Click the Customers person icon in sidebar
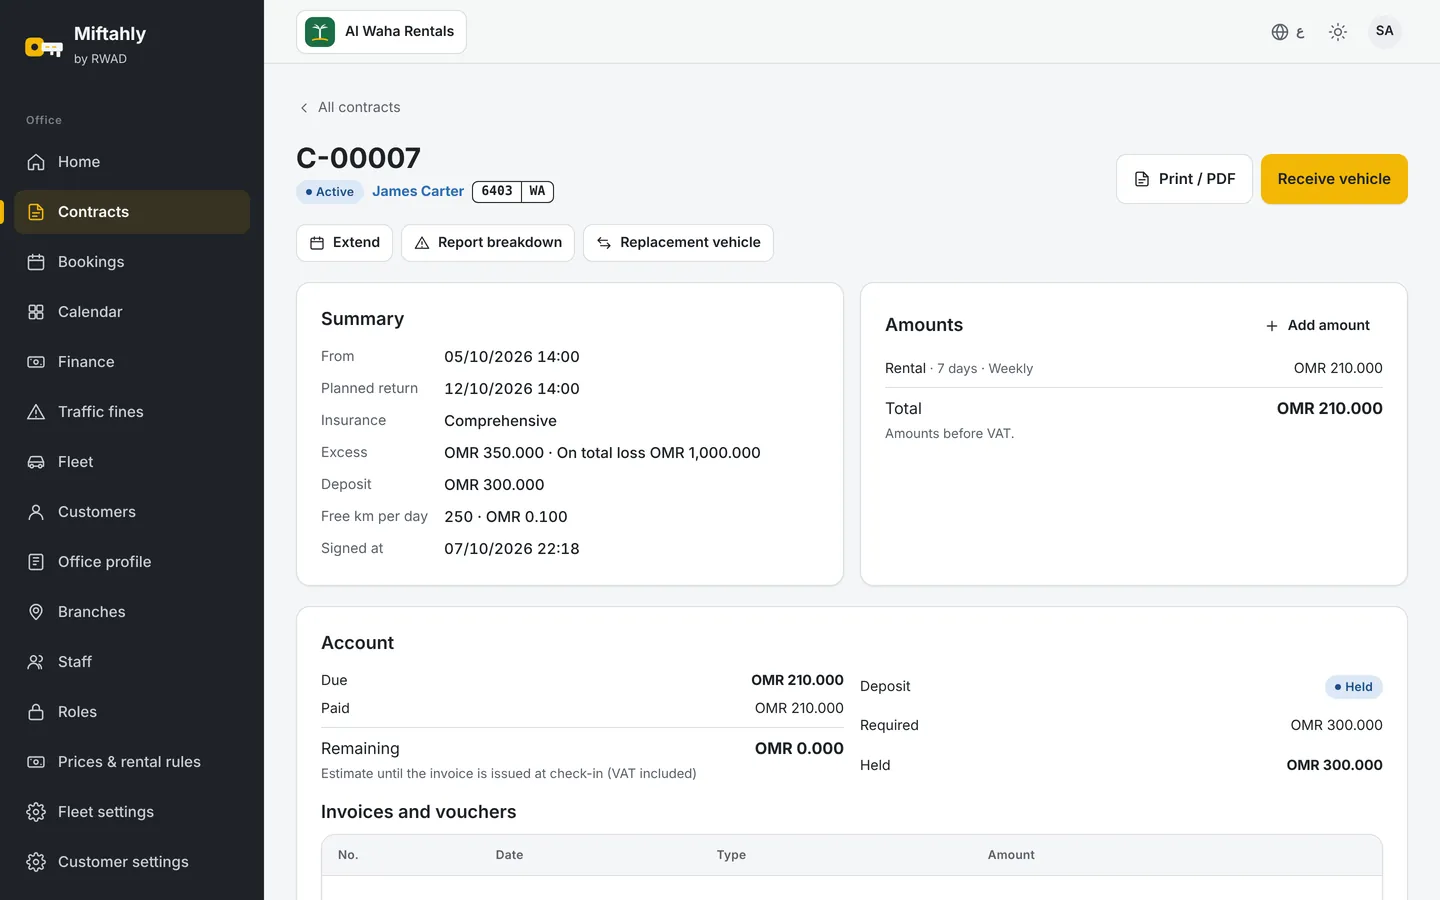Screen dimensions: 1440x900 36,512
